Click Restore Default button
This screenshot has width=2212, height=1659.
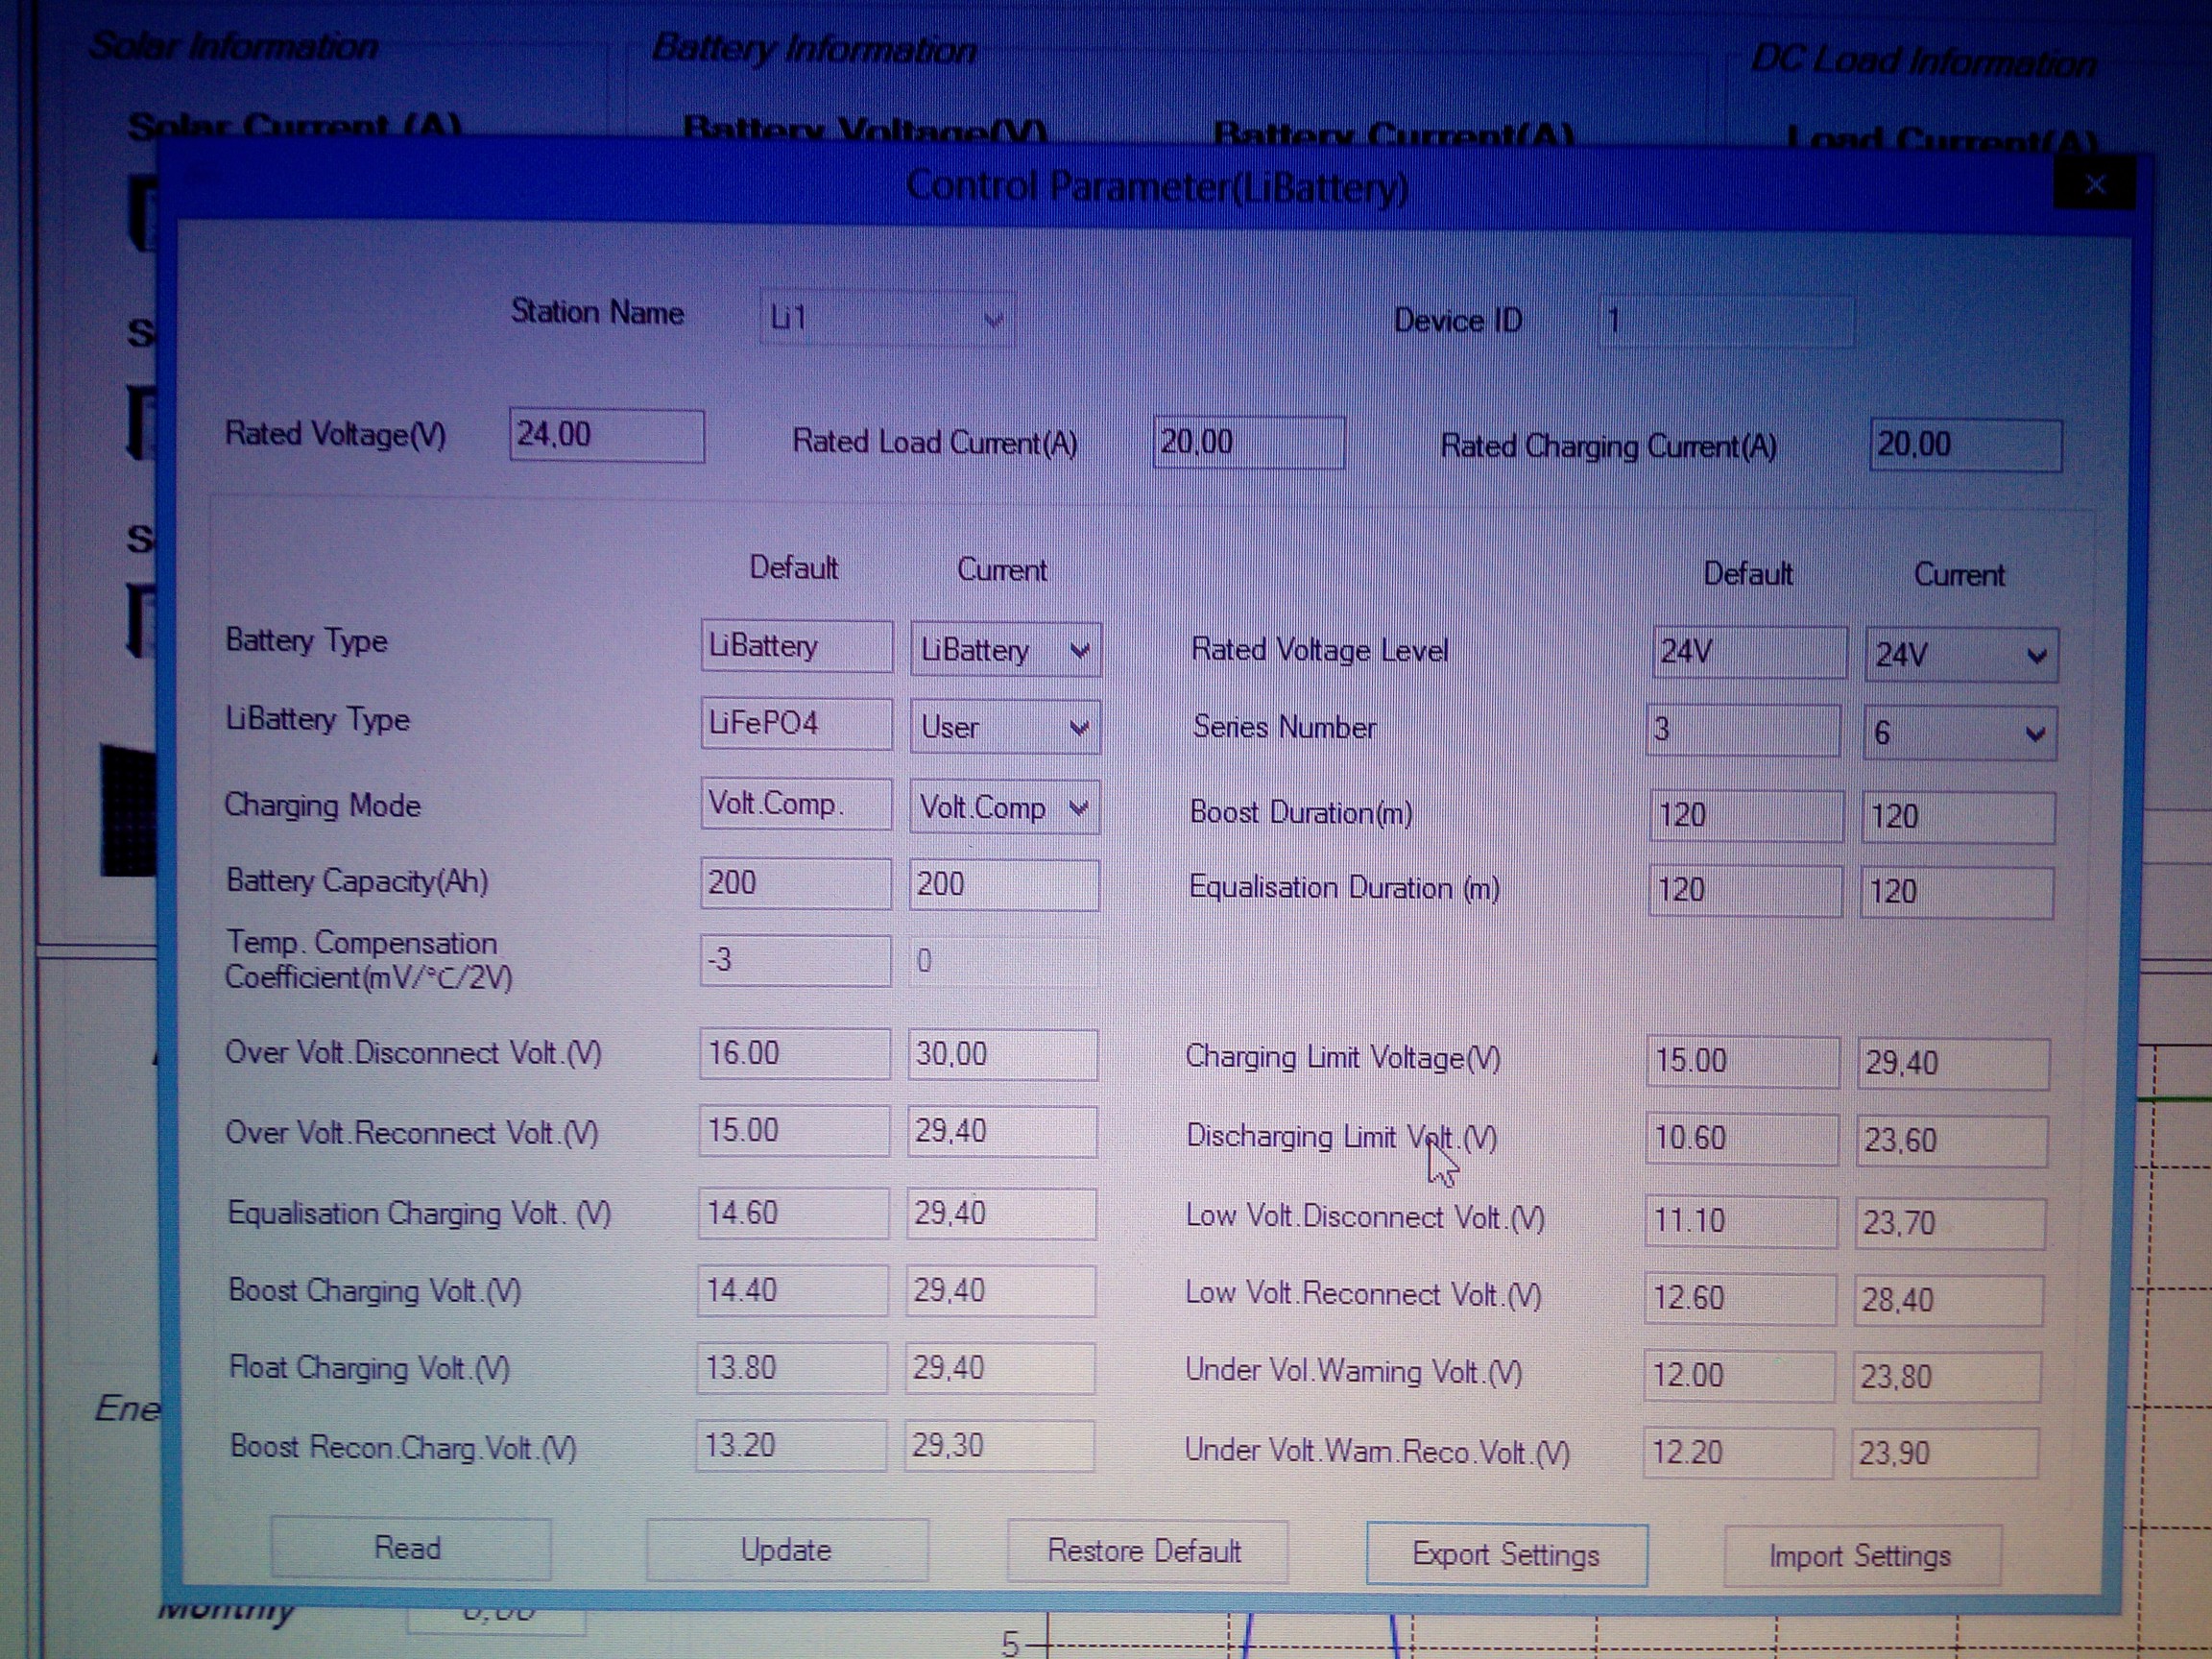(1145, 1551)
